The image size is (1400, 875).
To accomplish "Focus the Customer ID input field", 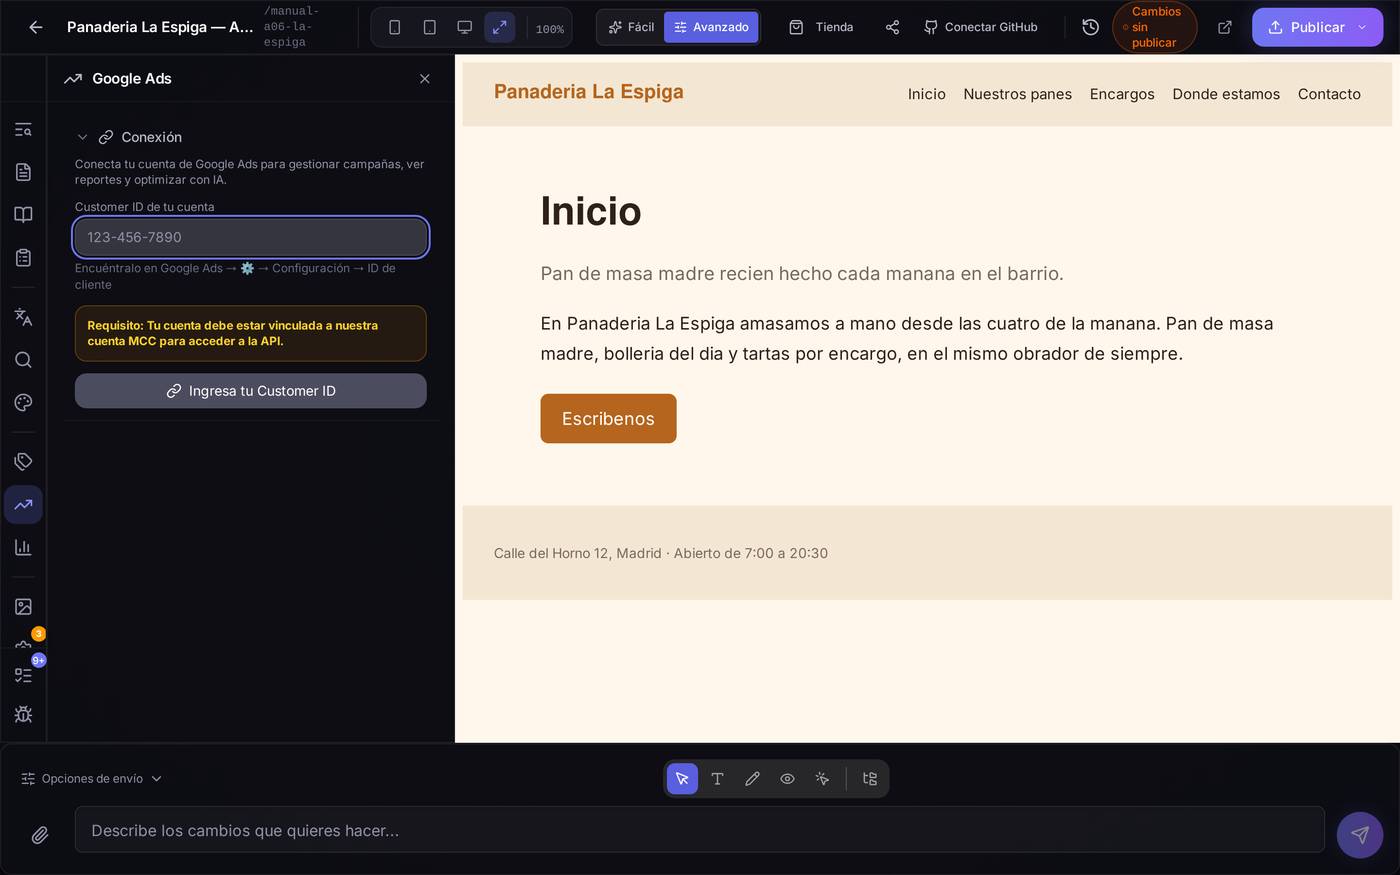I will tap(251, 237).
